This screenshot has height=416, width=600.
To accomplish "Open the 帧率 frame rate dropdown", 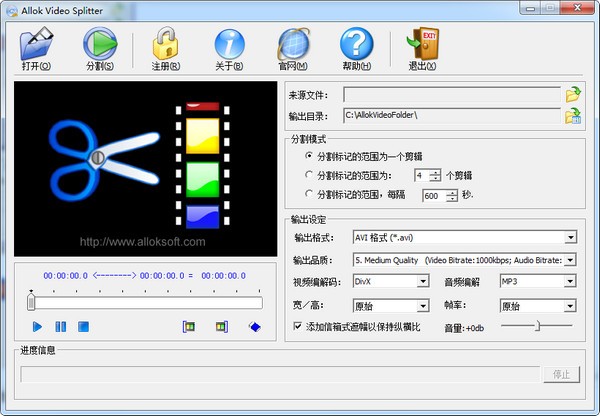I will pyautogui.click(x=570, y=306).
